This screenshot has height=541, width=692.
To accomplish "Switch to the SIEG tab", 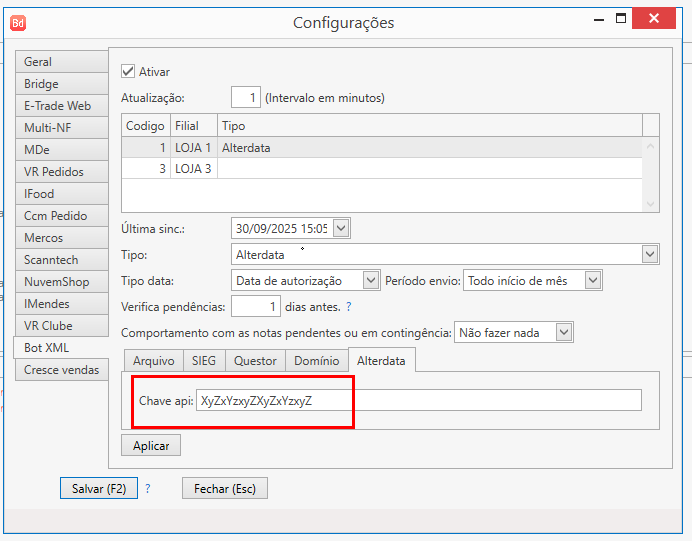I will [204, 360].
